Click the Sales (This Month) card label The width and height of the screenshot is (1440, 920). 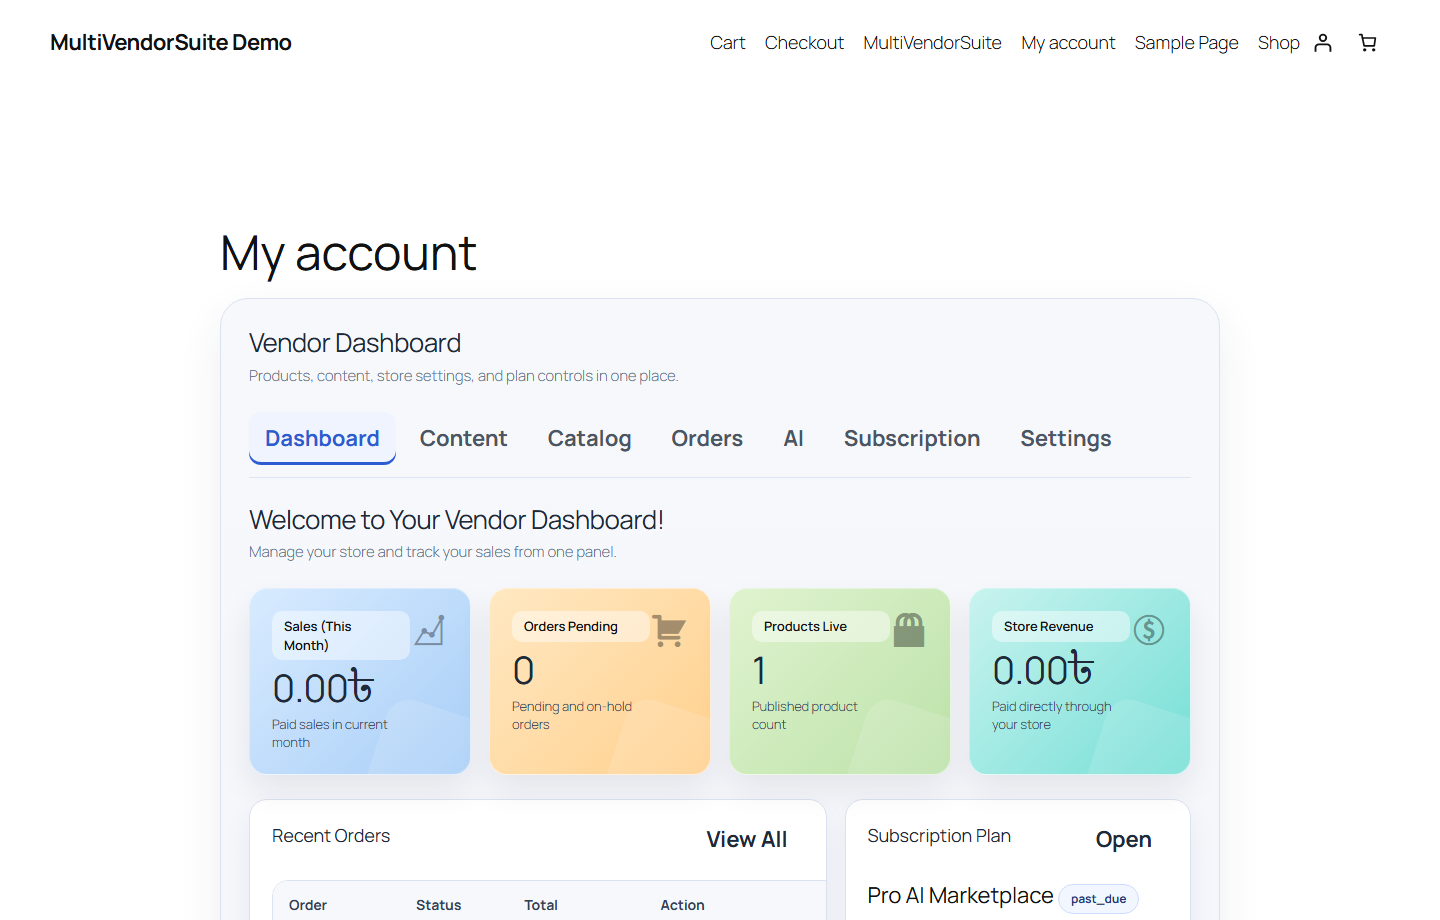click(341, 635)
